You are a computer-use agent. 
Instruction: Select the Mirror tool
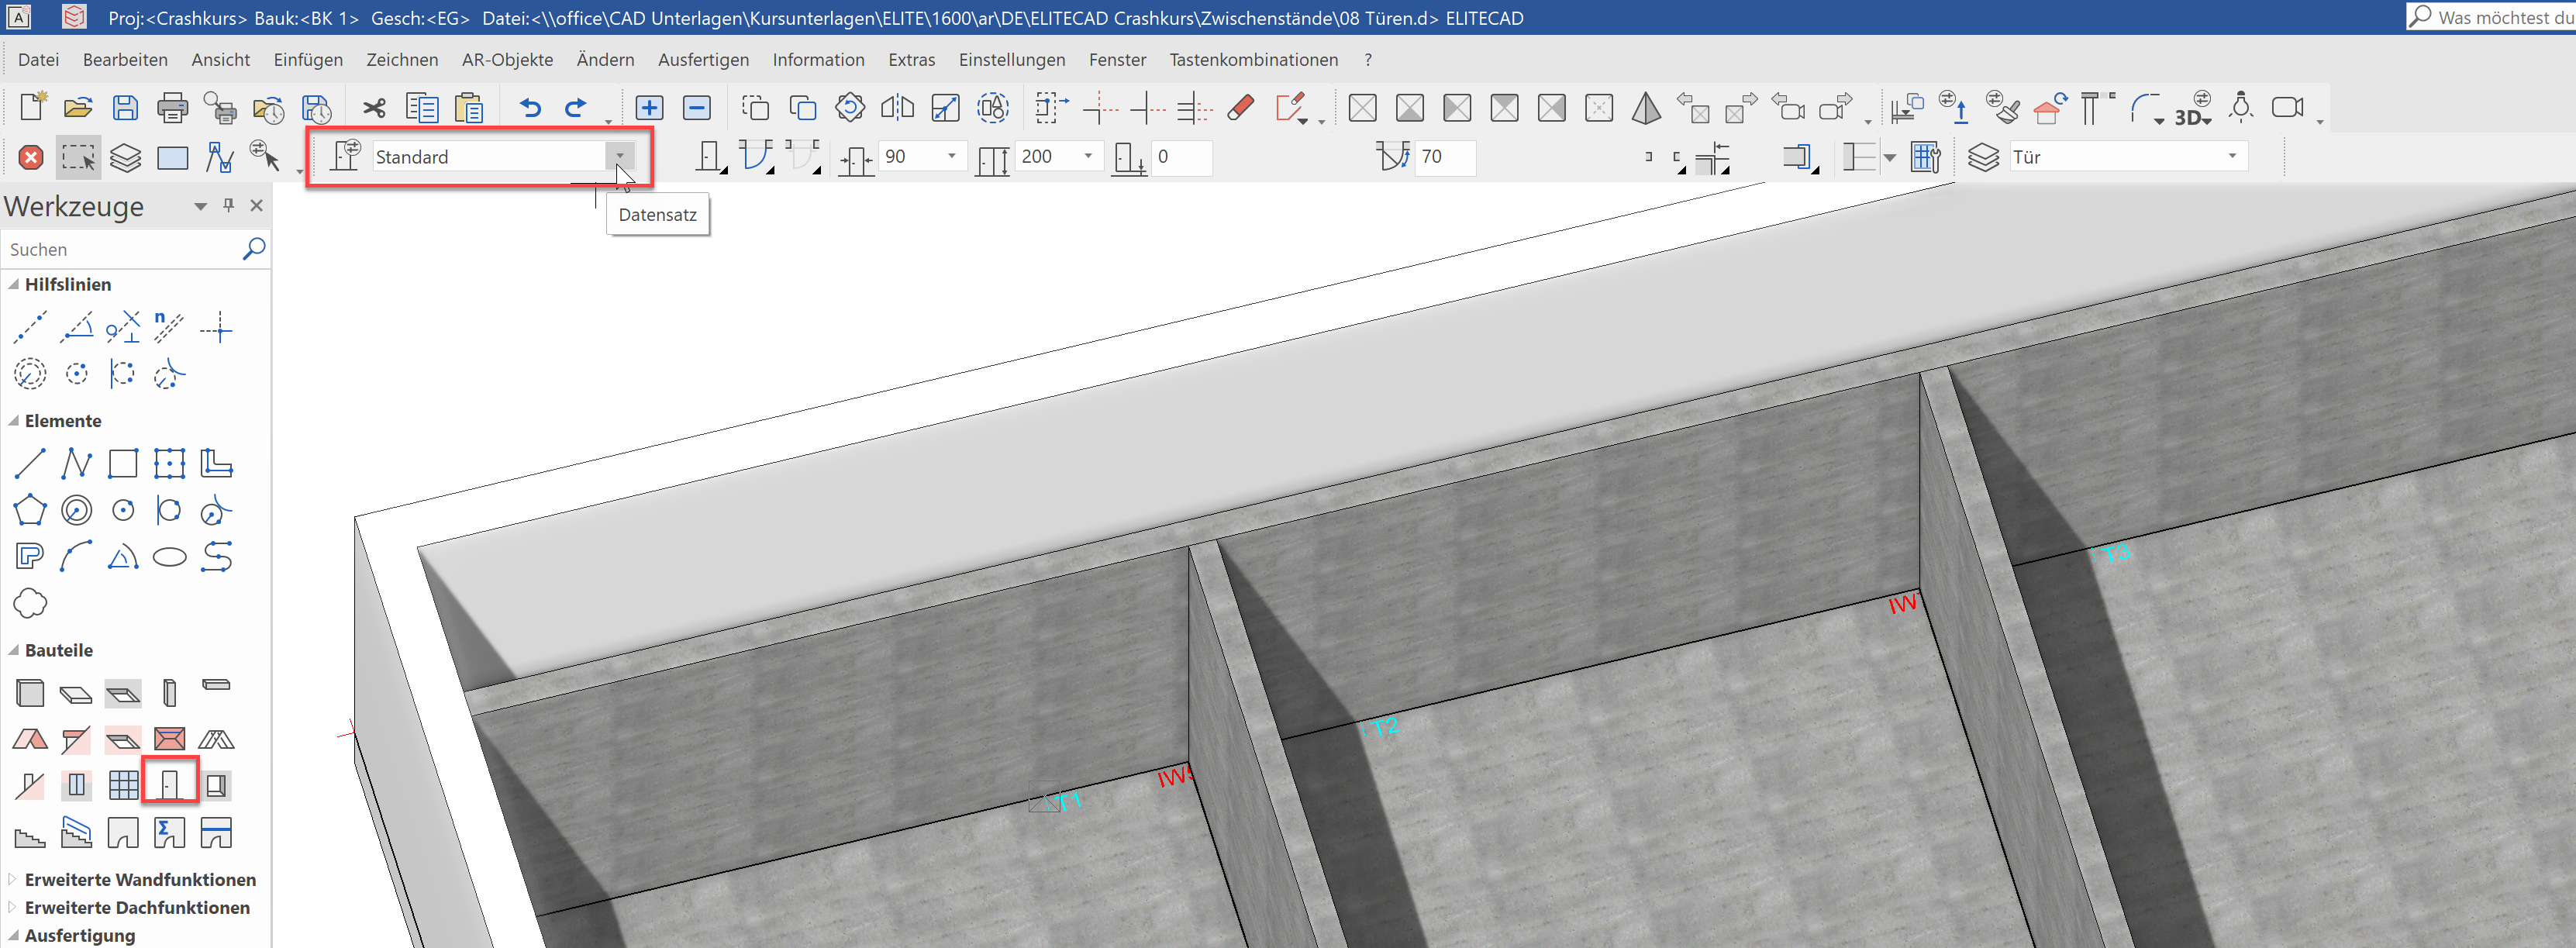(x=897, y=107)
